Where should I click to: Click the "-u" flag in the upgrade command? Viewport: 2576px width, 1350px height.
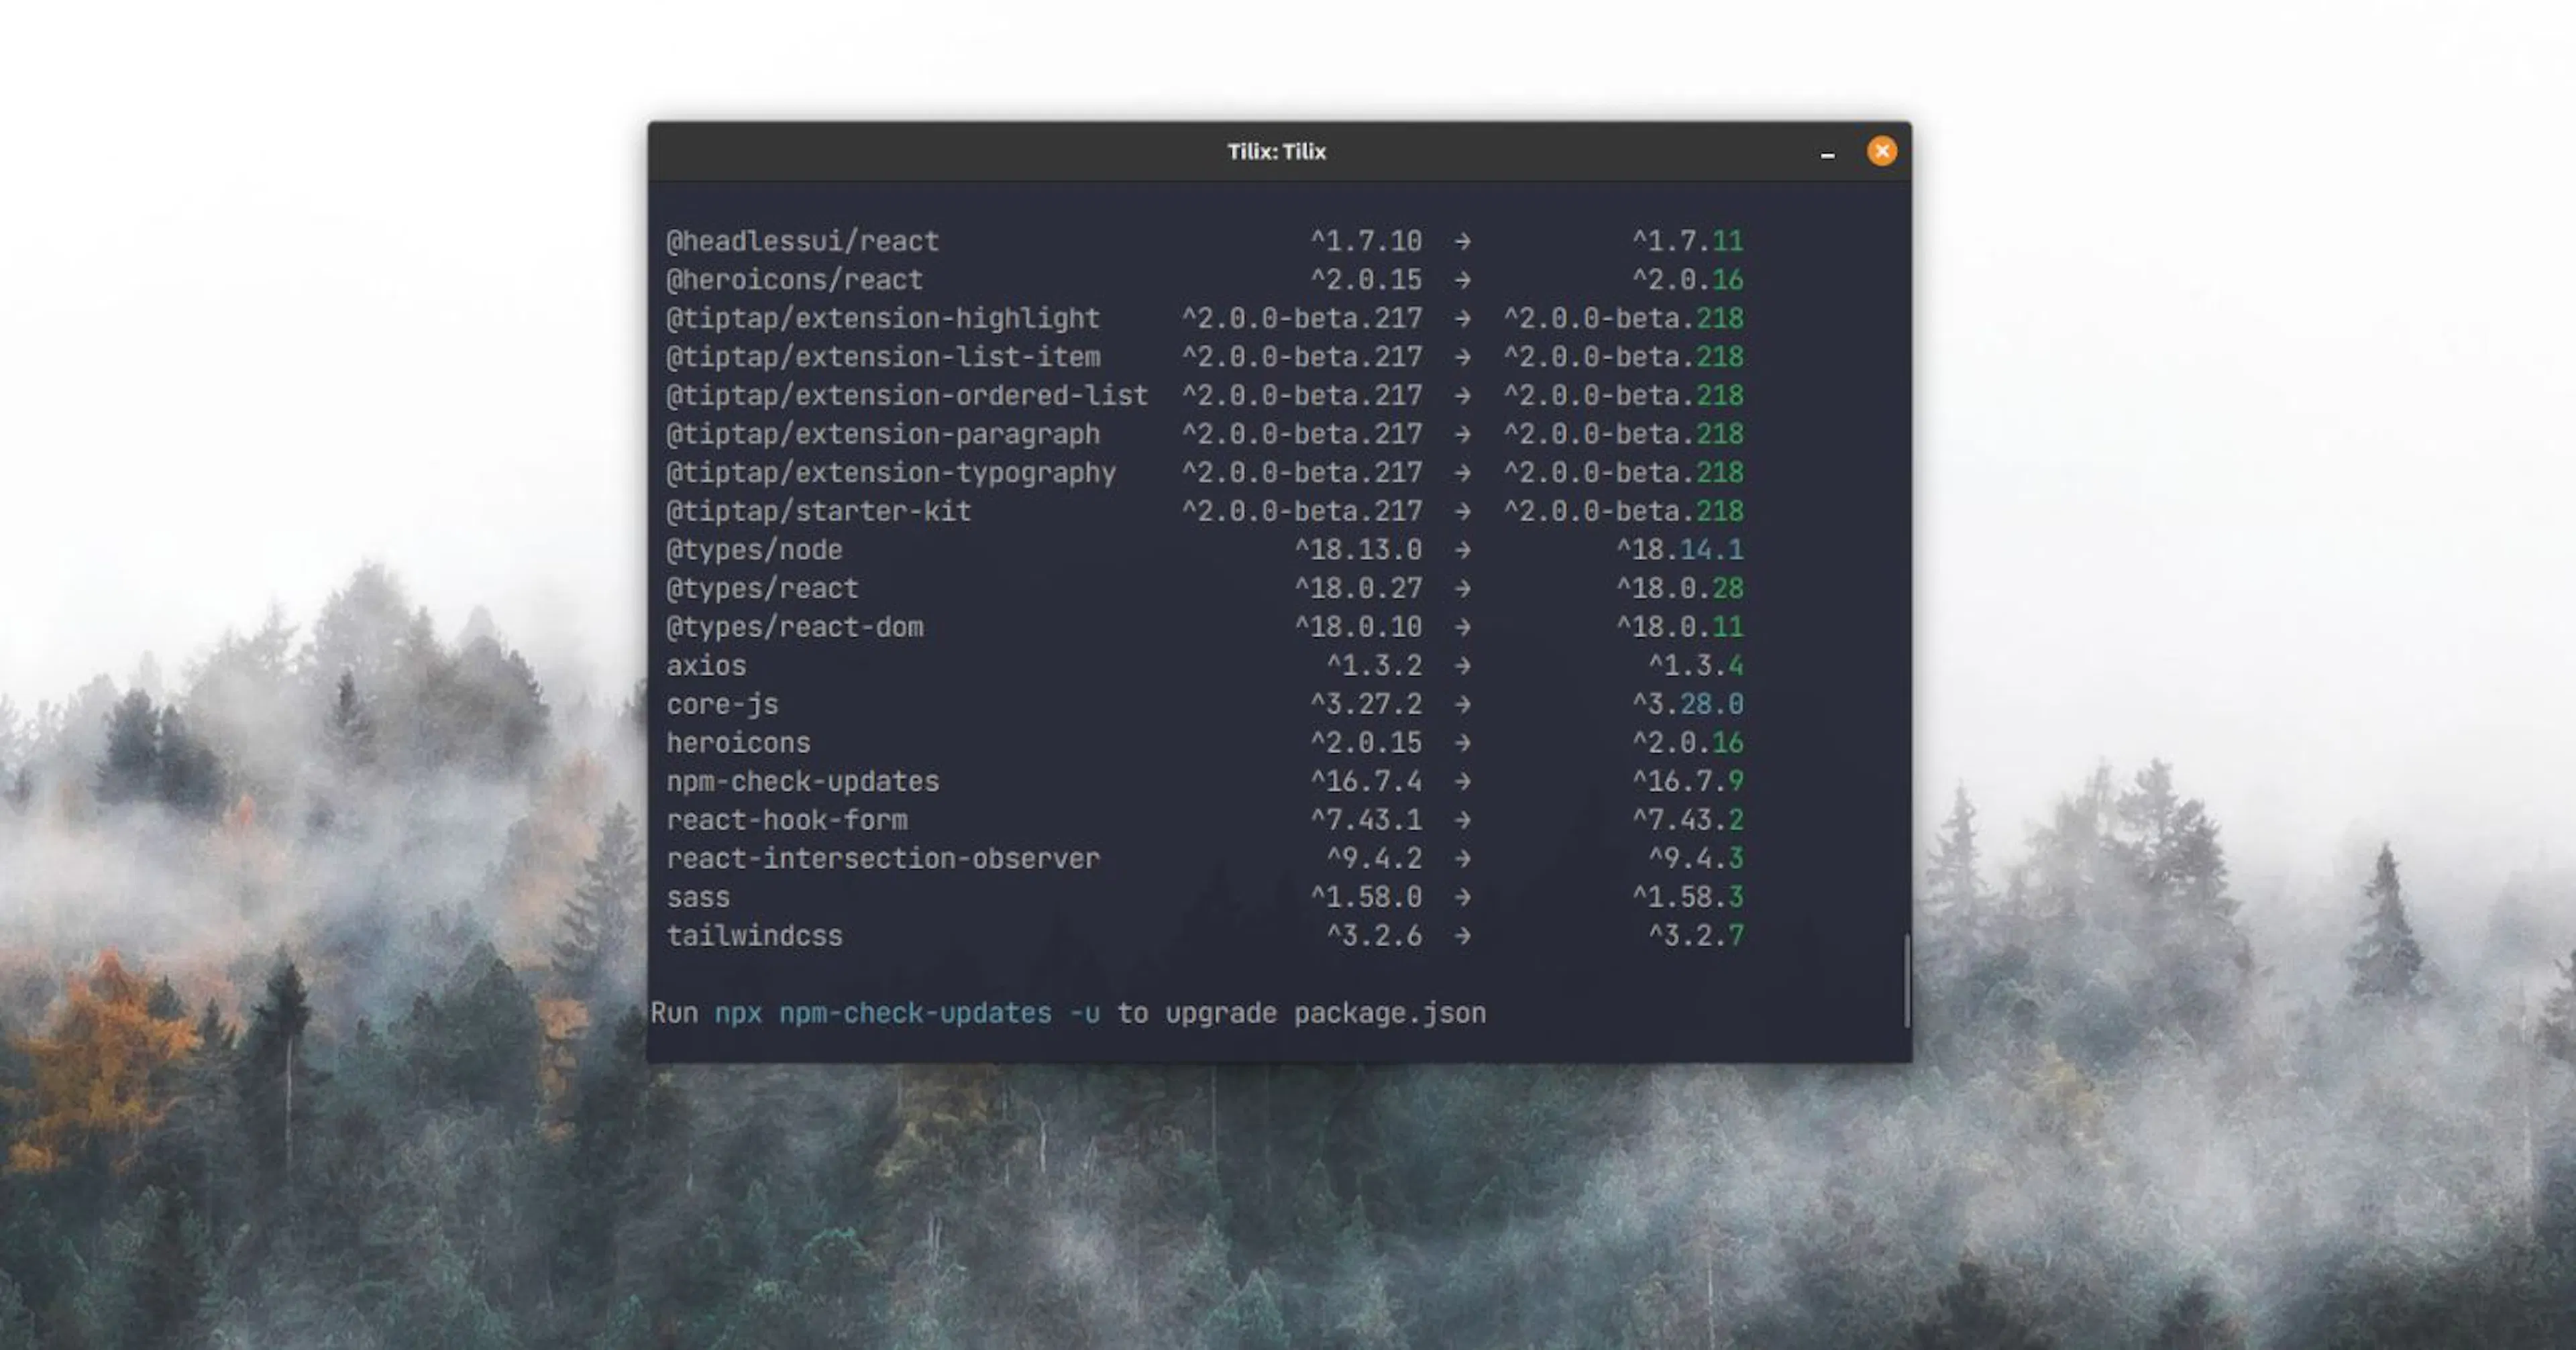click(1084, 1014)
